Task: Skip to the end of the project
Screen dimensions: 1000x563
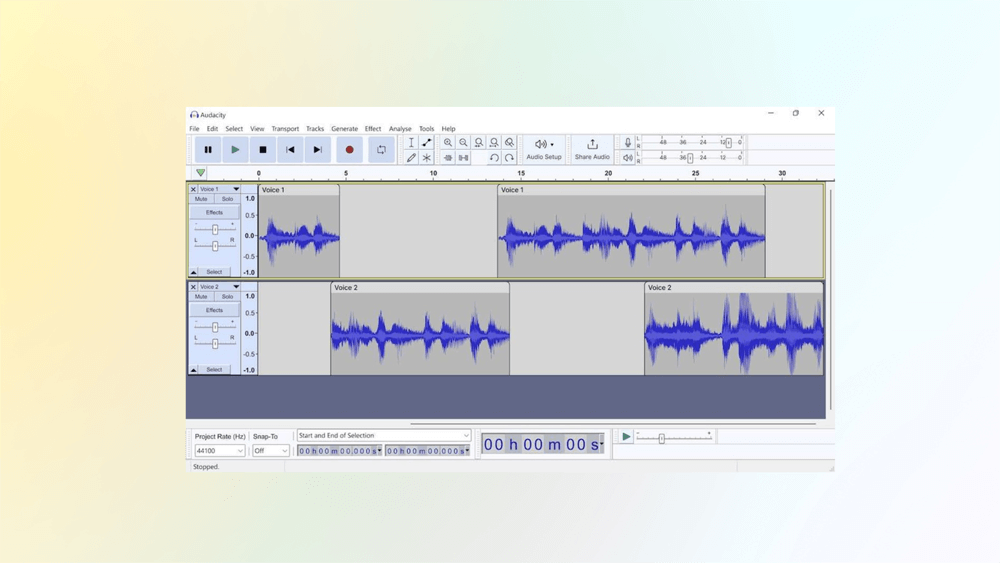Action: coord(318,150)
